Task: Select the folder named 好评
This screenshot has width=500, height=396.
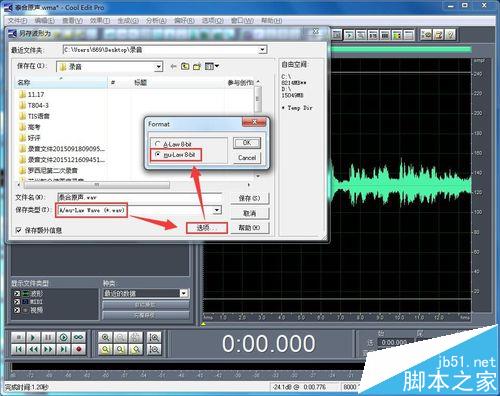Action: coord(30,138)
